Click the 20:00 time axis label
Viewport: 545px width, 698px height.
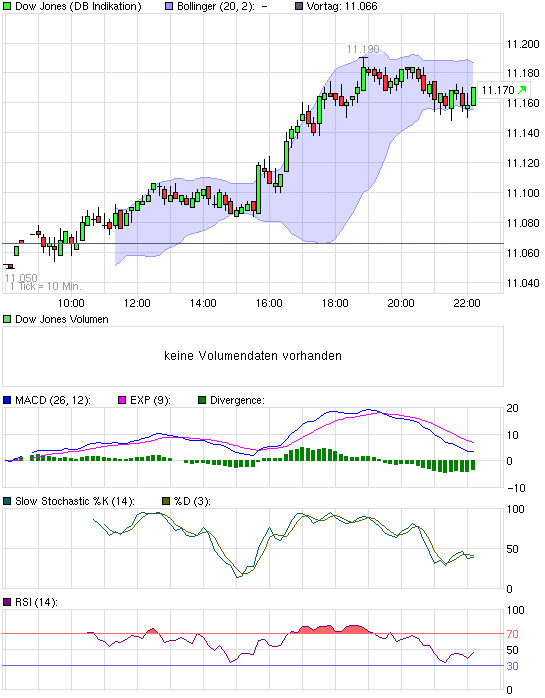401,303
